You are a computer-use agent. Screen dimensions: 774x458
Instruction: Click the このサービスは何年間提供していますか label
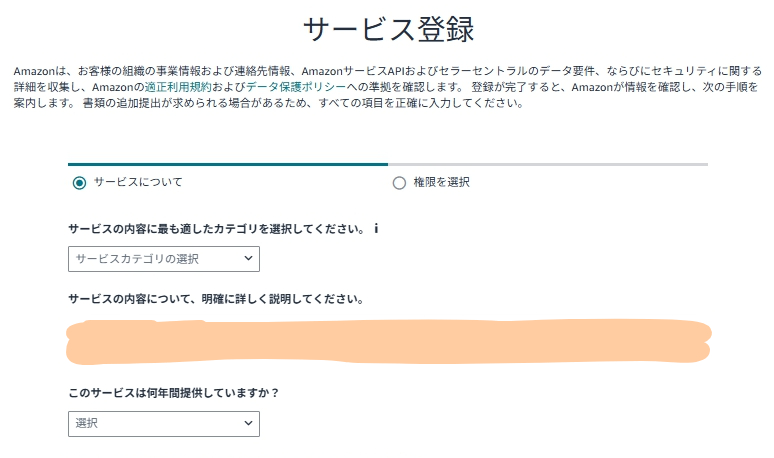(x=173, y=392)
